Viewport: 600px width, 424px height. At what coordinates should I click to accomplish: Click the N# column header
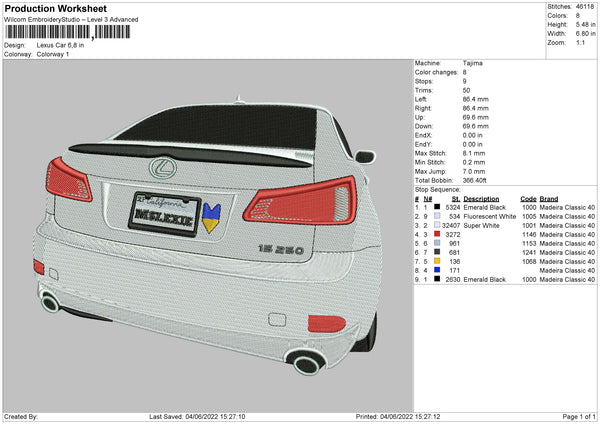point(428,199)
